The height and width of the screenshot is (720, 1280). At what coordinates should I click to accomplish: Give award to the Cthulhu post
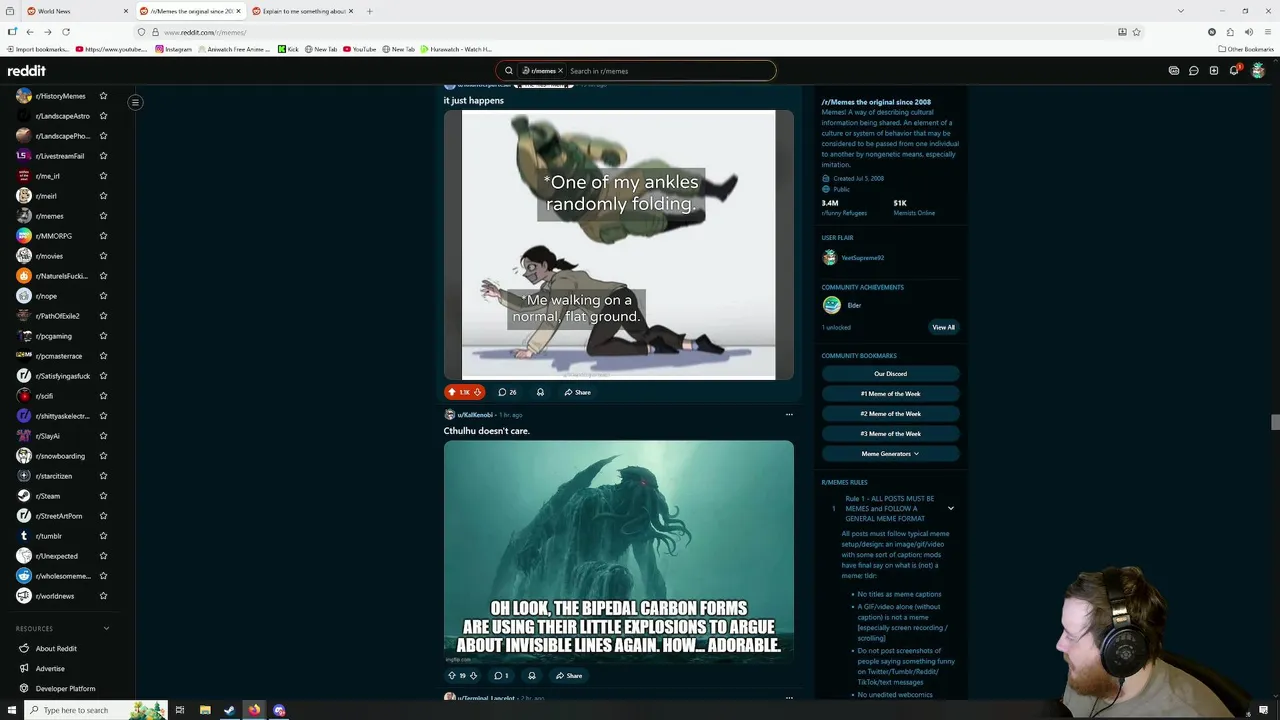[531, 676]
